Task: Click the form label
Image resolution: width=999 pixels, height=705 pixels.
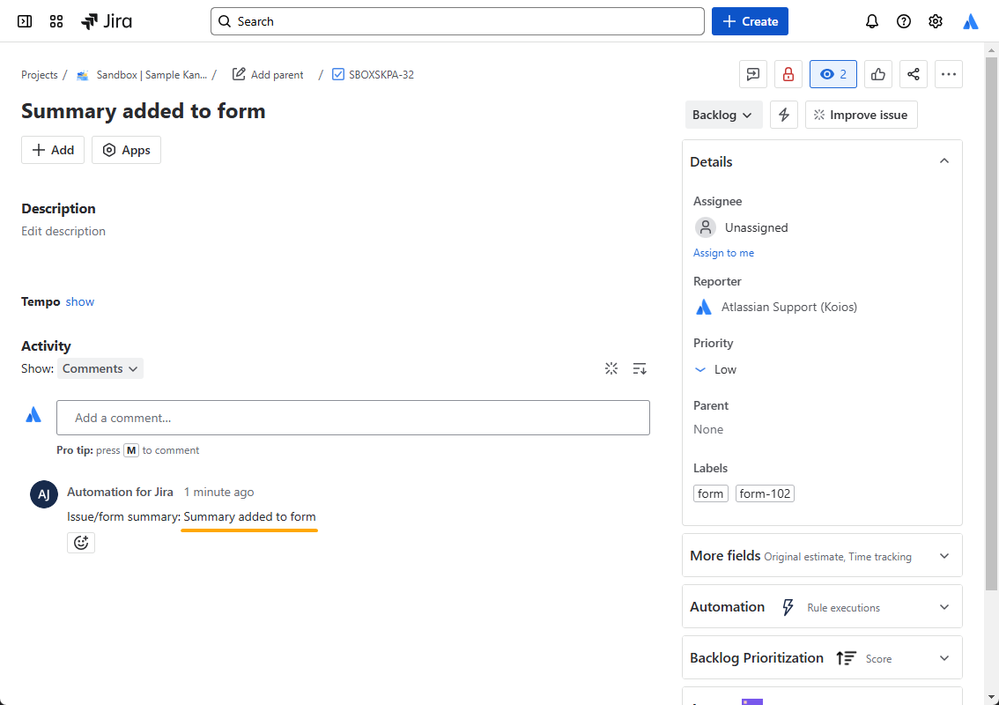Action: [x=710, y=494]
